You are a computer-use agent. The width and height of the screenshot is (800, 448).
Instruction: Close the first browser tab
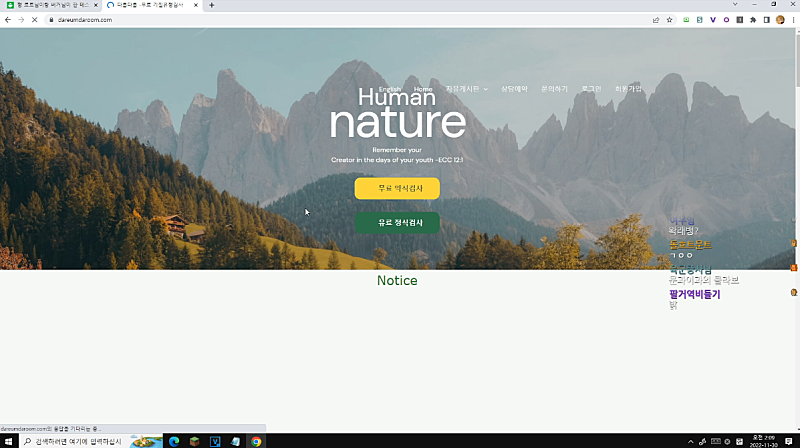click(x=95, y=5)
